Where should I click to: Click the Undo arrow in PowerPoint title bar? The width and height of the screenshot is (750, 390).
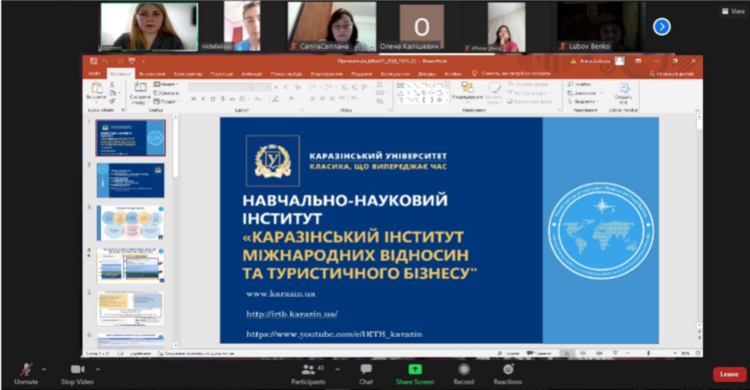[106, 61]
